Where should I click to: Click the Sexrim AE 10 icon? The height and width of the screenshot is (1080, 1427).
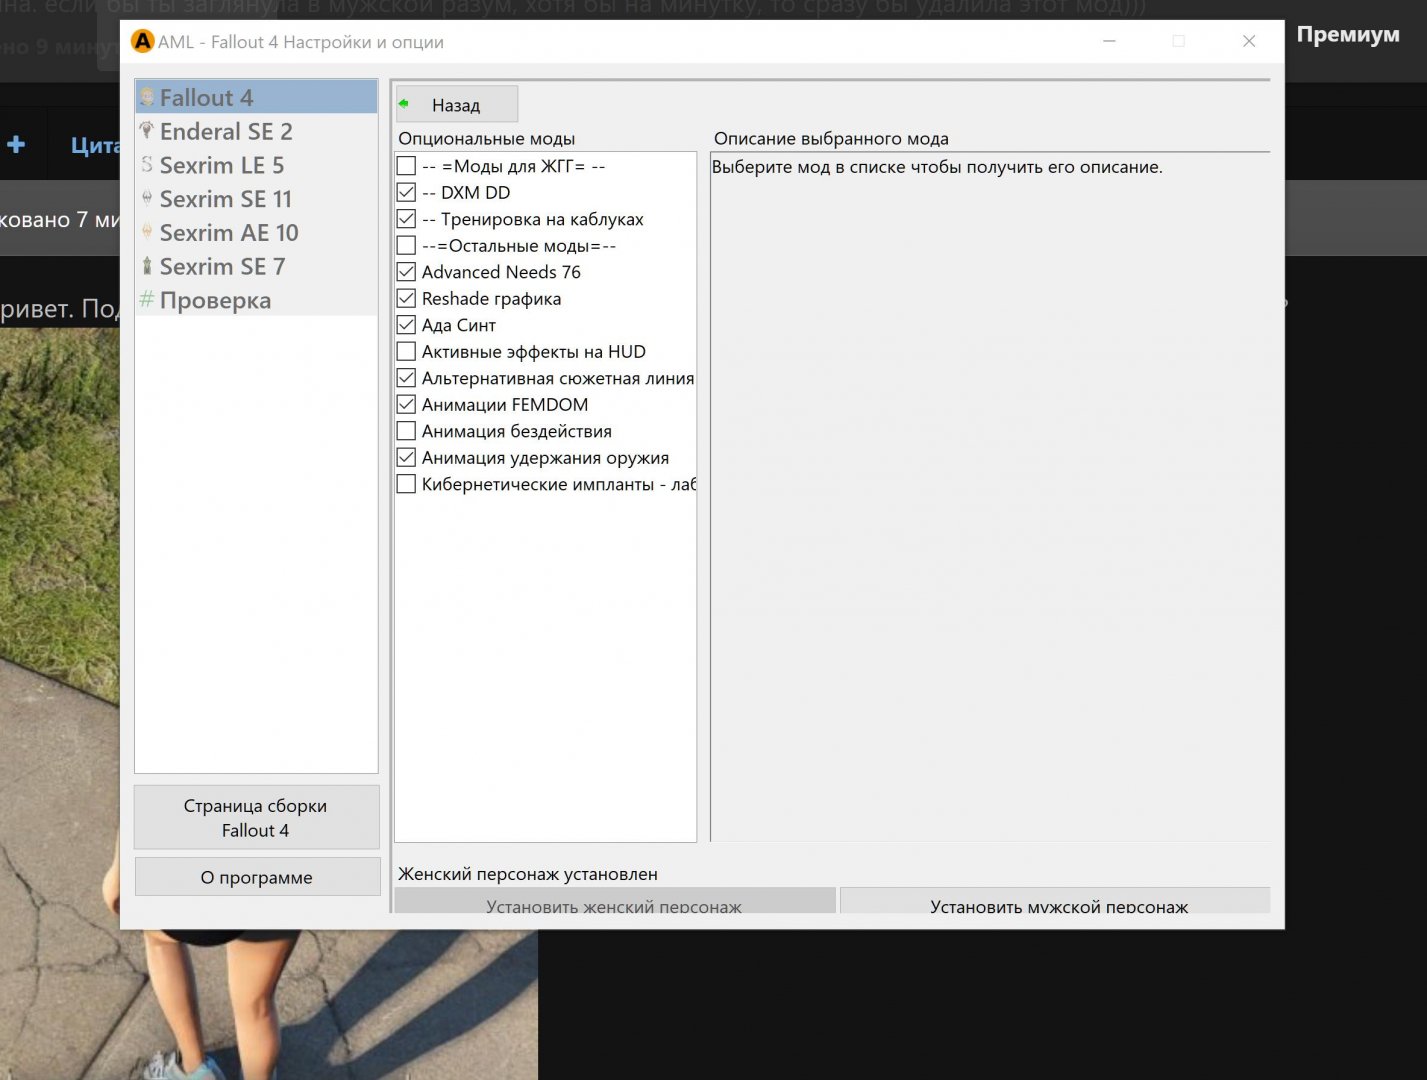tap(147, 232)
